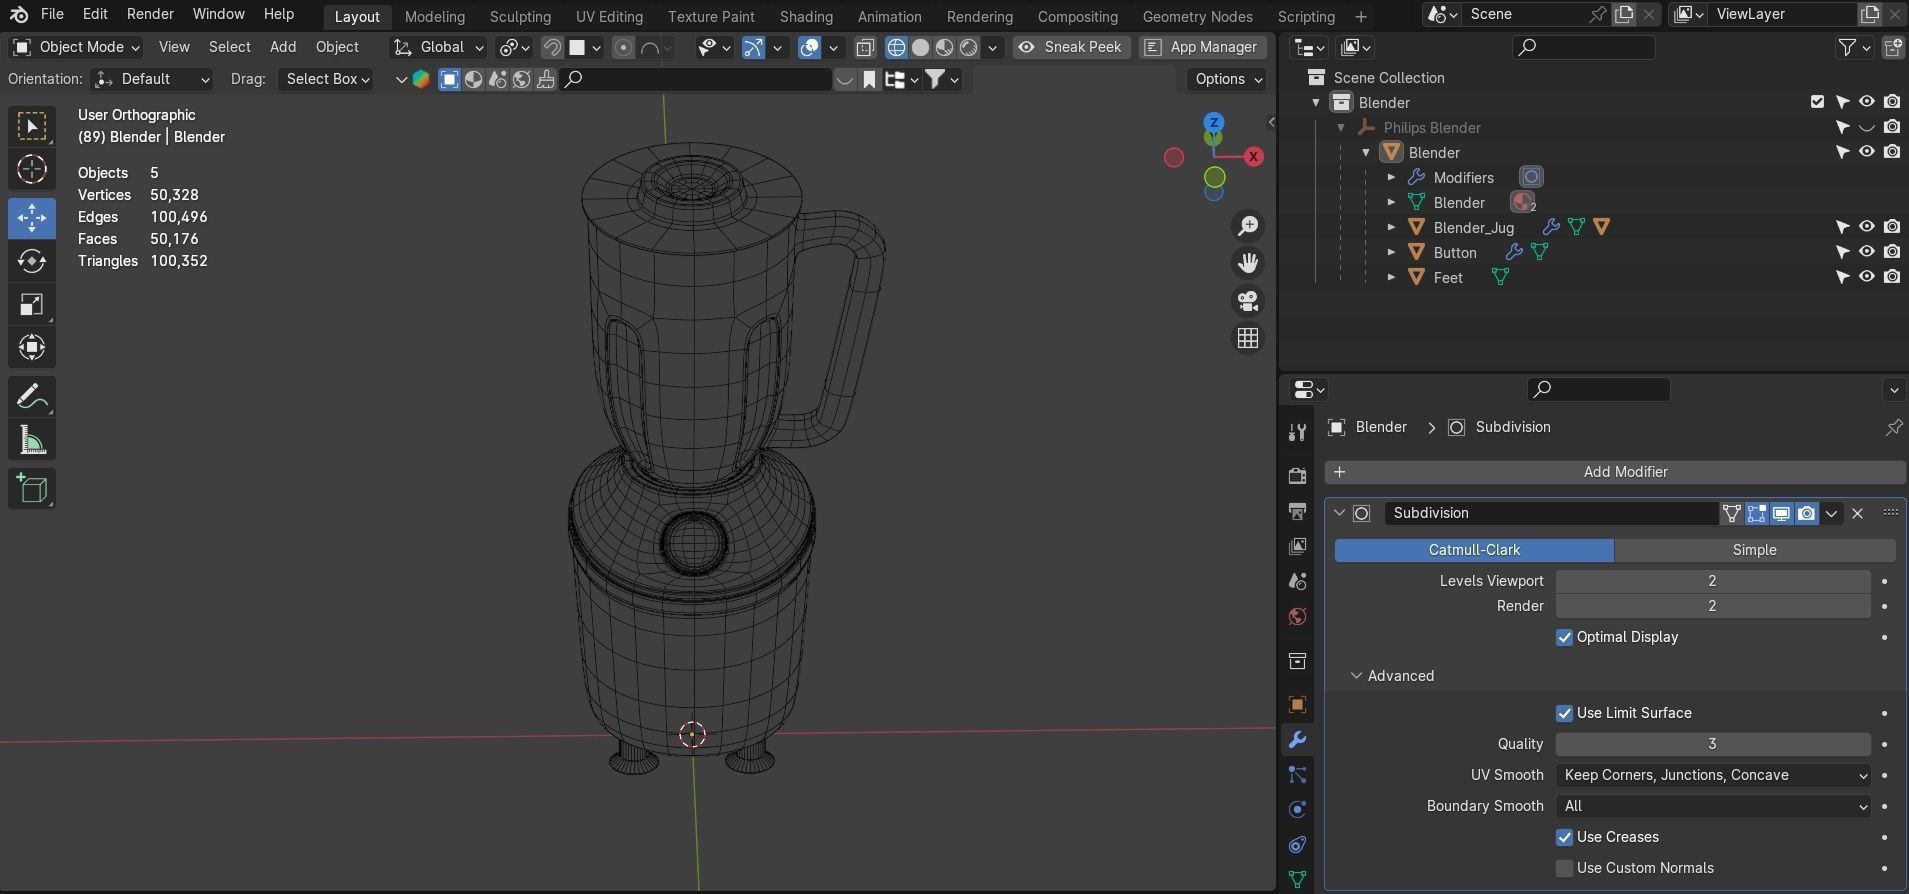Open Boundary Smooth dropdown
This screenshot has width=1909, height=894.
coord(1713,806)
